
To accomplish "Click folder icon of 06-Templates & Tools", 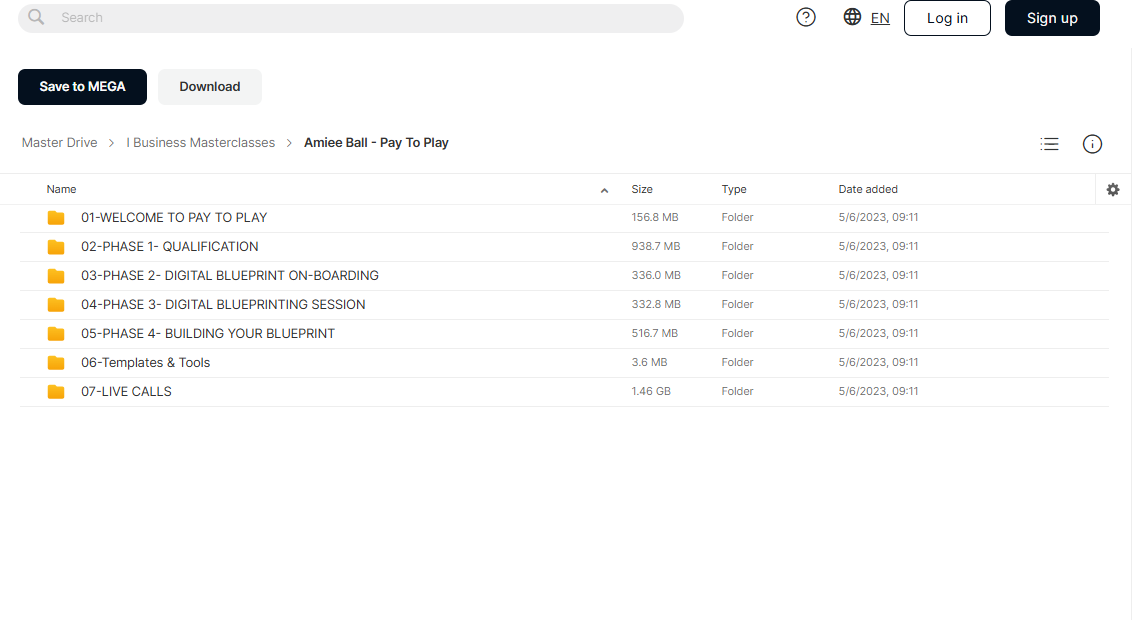I will (x=56, y=362).
